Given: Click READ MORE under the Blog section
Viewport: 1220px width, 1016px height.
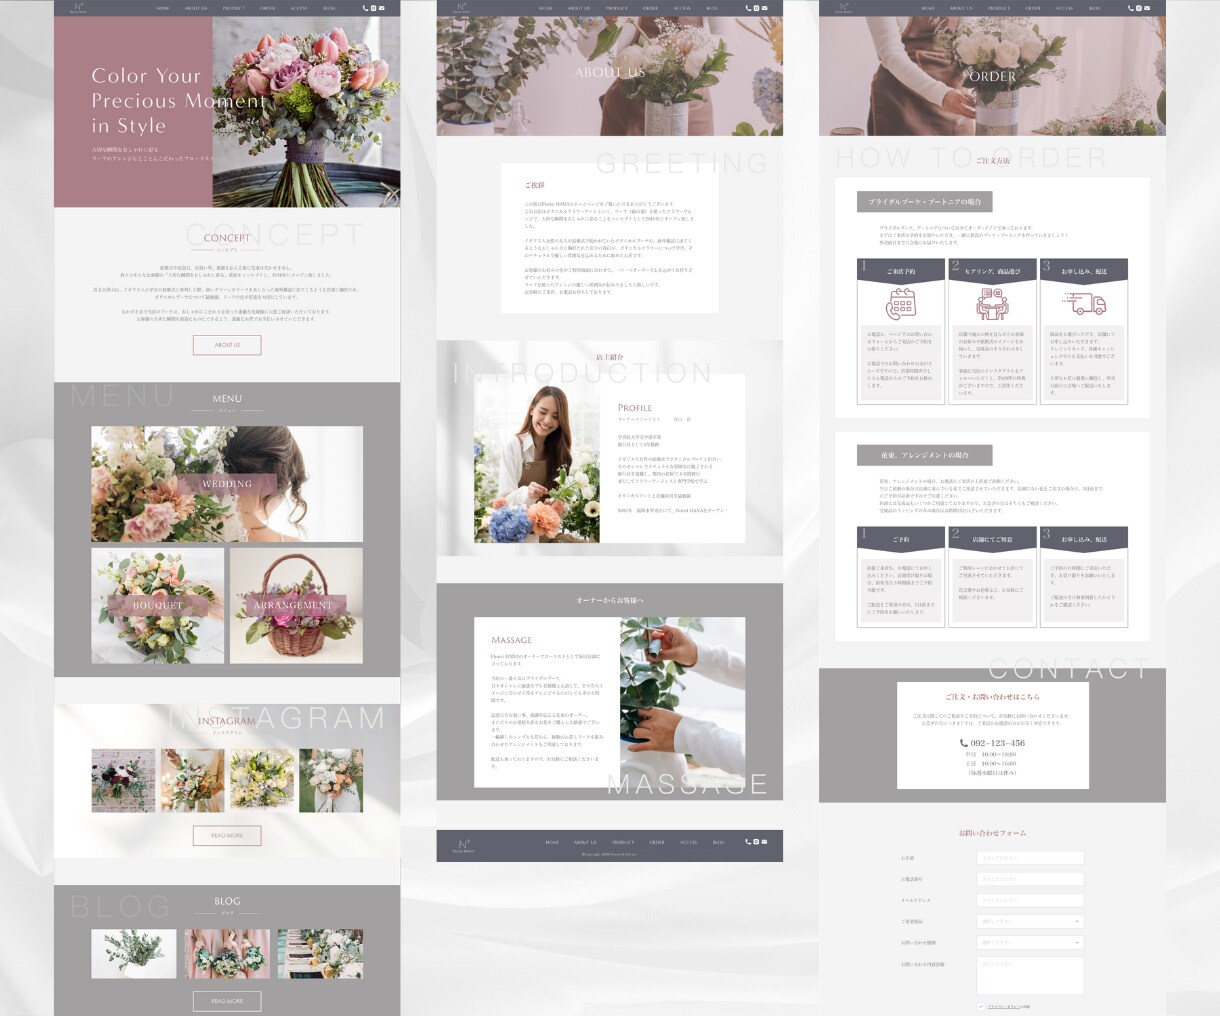Looking at the screenshot, I should (x=227, y=1001).
